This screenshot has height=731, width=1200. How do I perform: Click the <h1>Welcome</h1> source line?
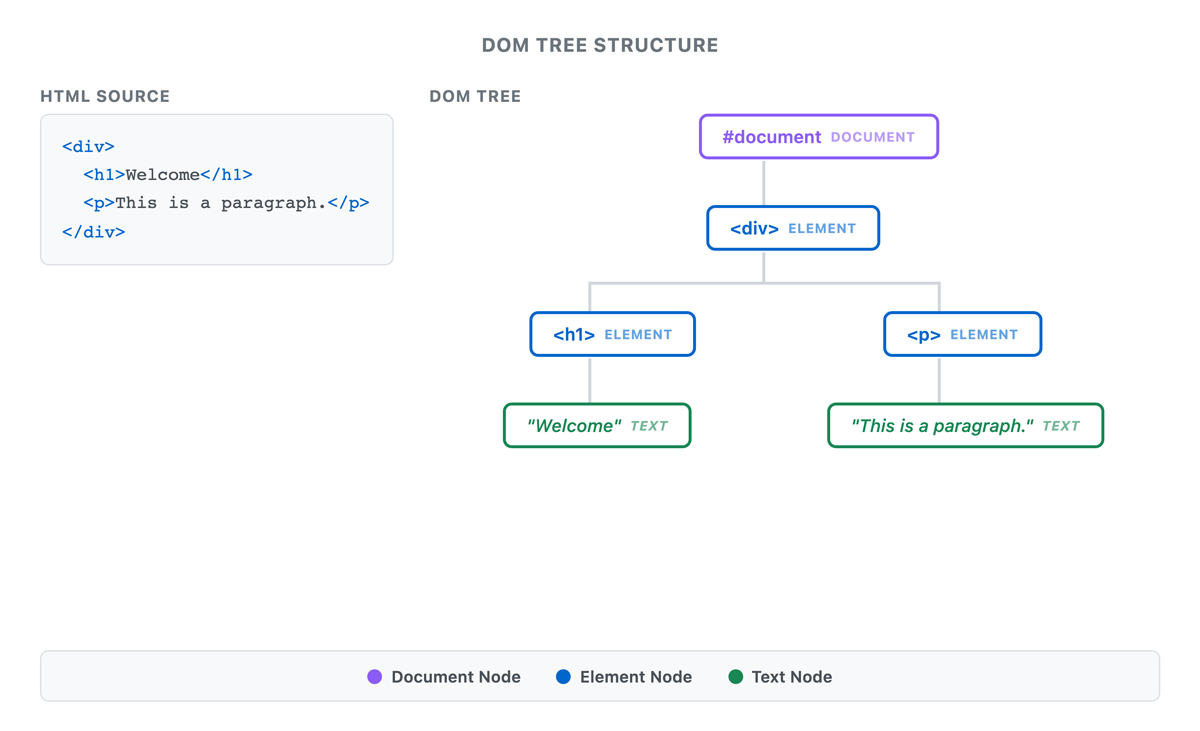point(168,175)
